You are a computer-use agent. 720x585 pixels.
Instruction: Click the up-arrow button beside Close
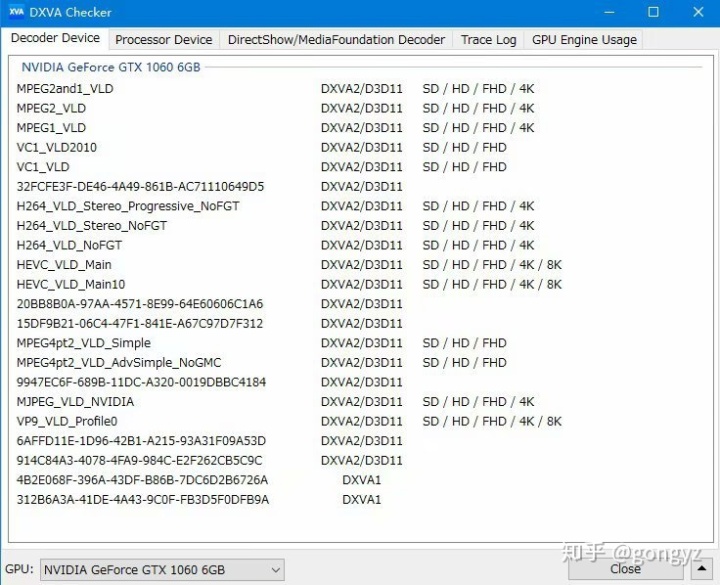click(705, 569)
